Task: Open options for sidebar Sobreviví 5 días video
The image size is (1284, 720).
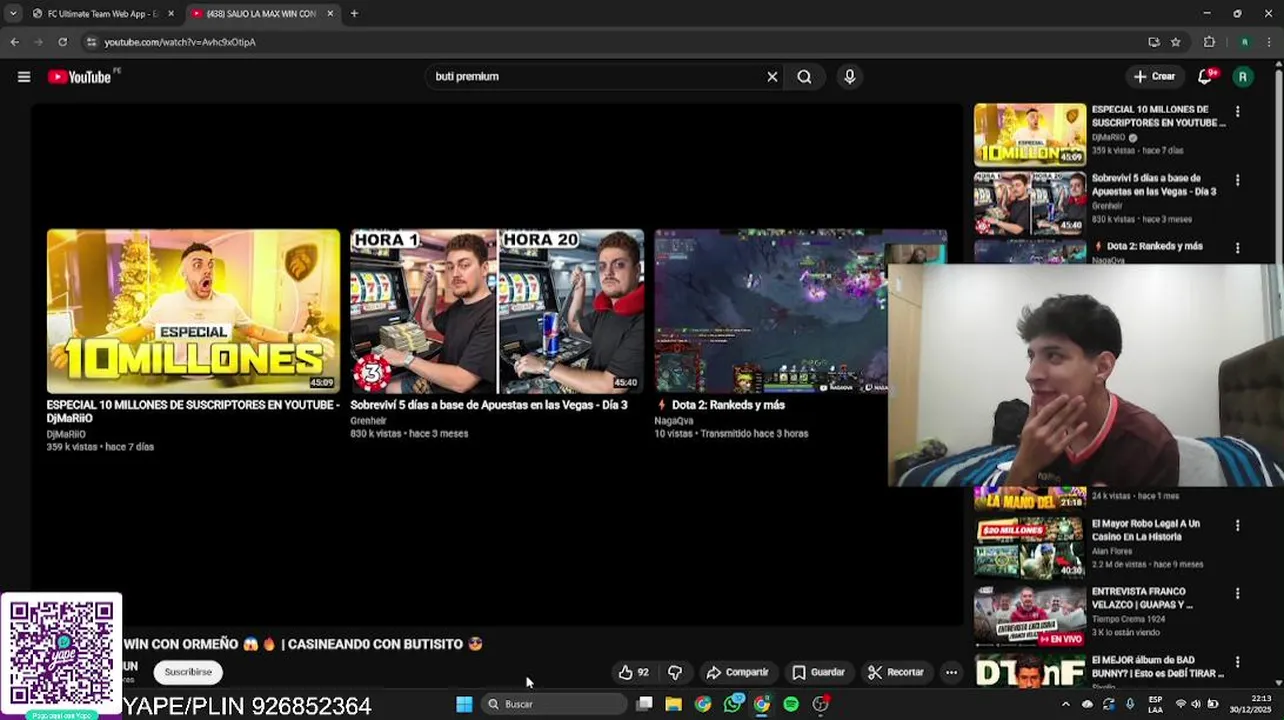Action: pyautogui.click(x=1237, y=181)
